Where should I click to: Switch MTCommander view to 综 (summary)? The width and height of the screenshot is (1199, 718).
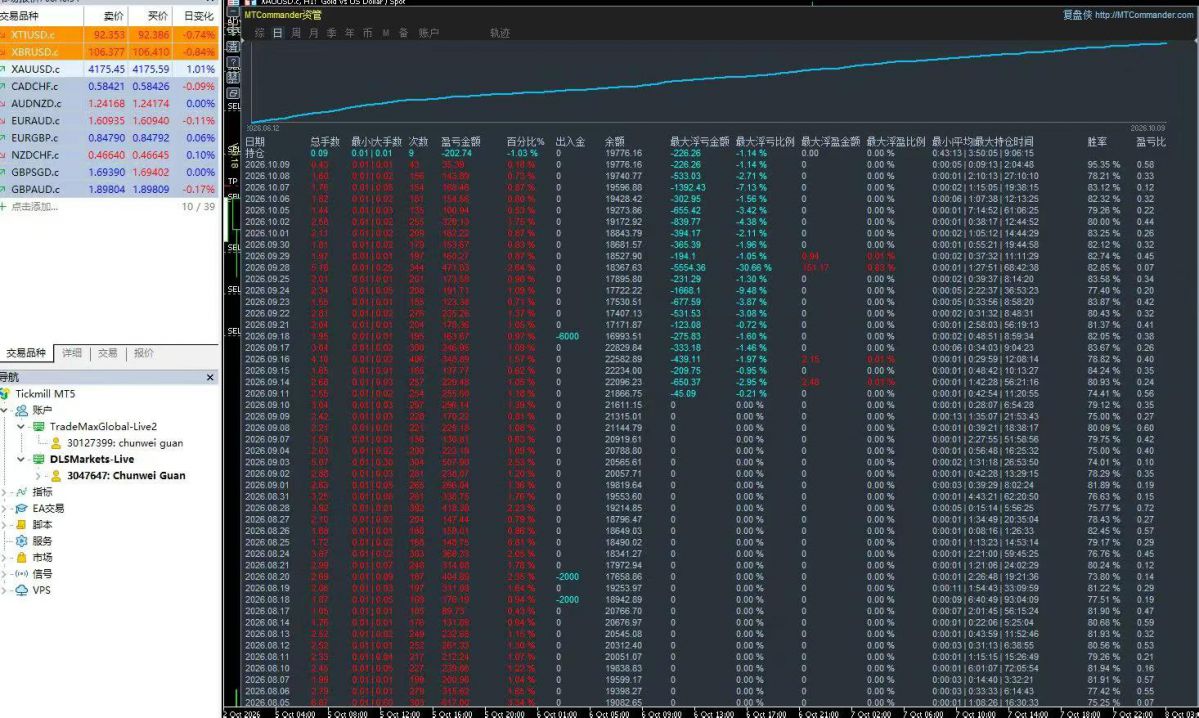(260, 33)
